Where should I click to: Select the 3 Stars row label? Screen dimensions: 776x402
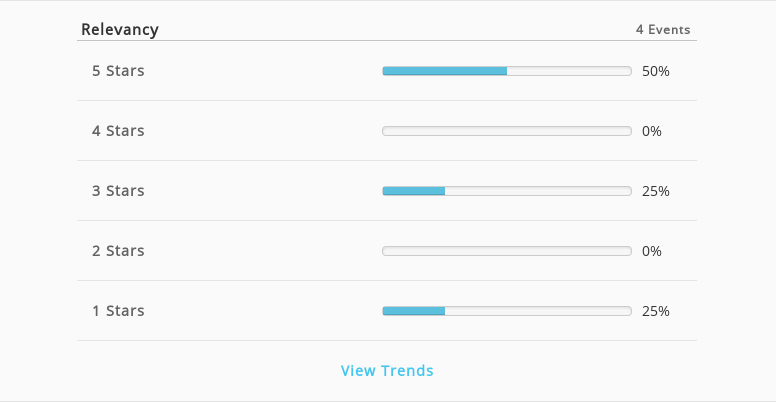[118, 191]
